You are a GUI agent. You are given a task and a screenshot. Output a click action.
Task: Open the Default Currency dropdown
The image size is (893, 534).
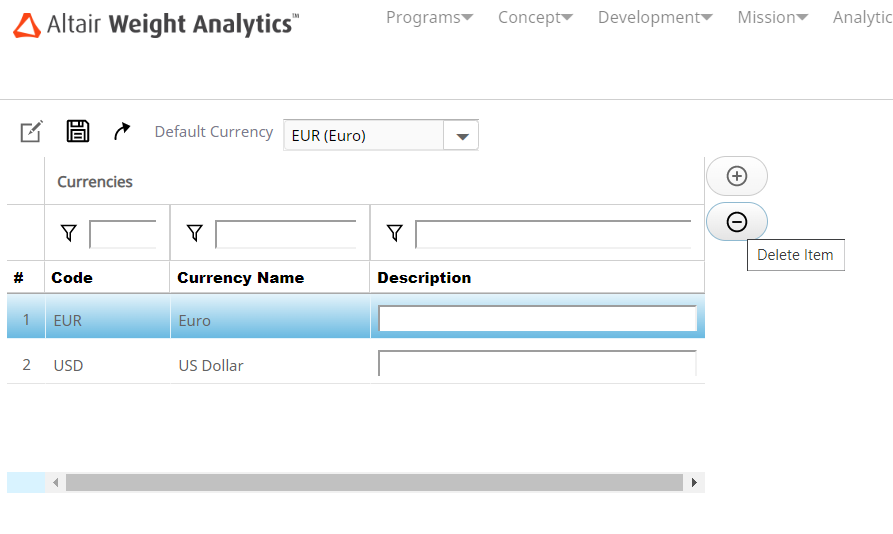coord(461,136)
